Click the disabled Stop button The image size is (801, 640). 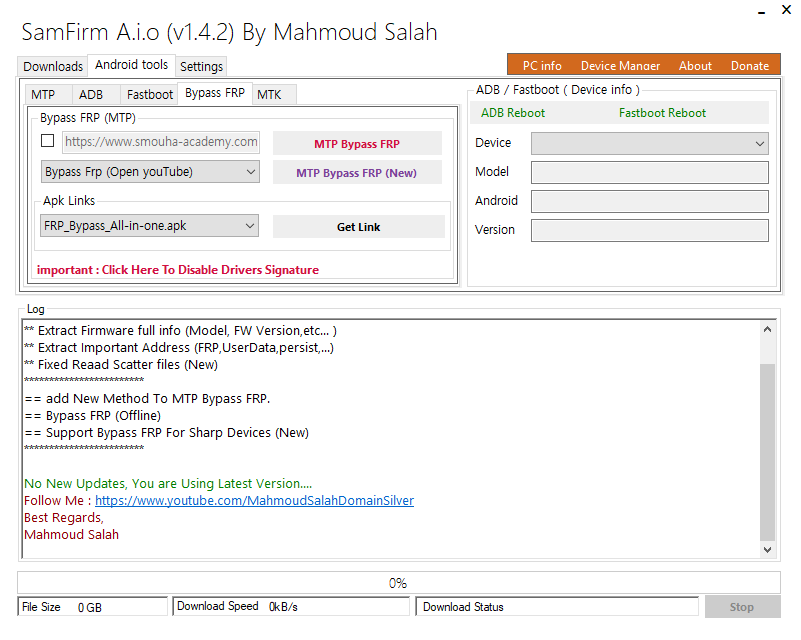pyautogui.click(x=742, y=607)
